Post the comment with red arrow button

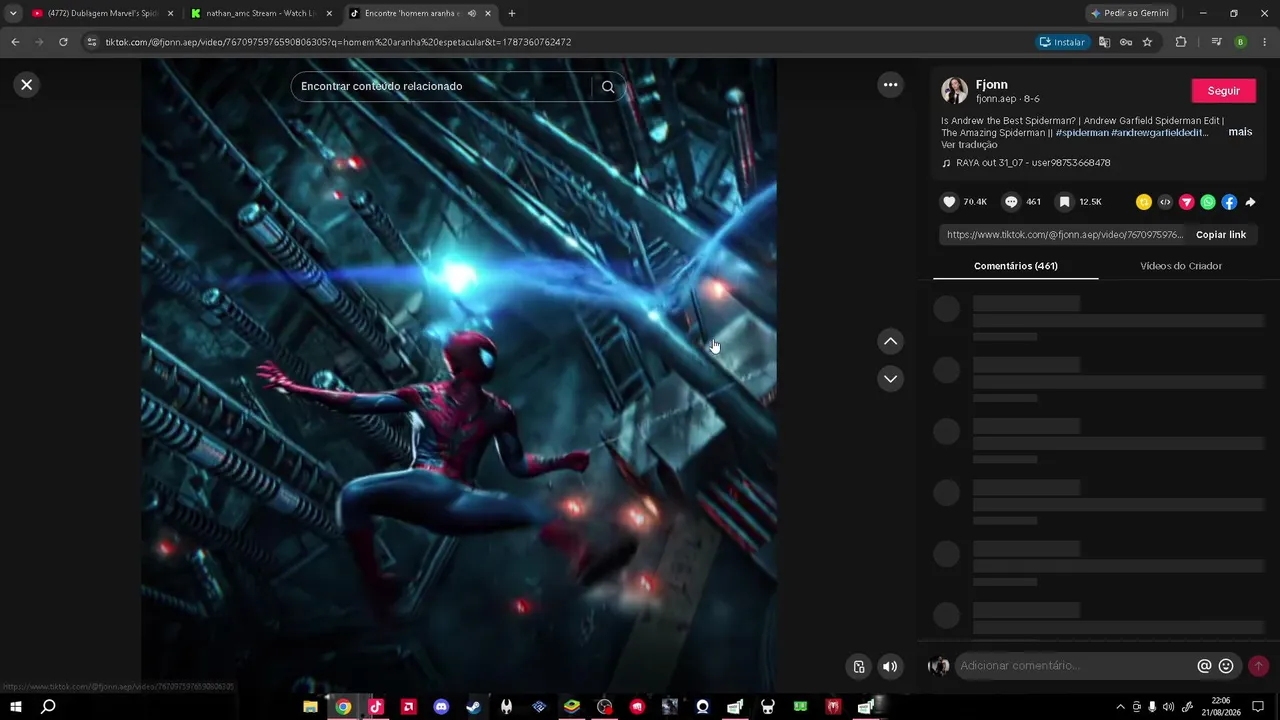pyautogui.click(x=1258, y=666)
